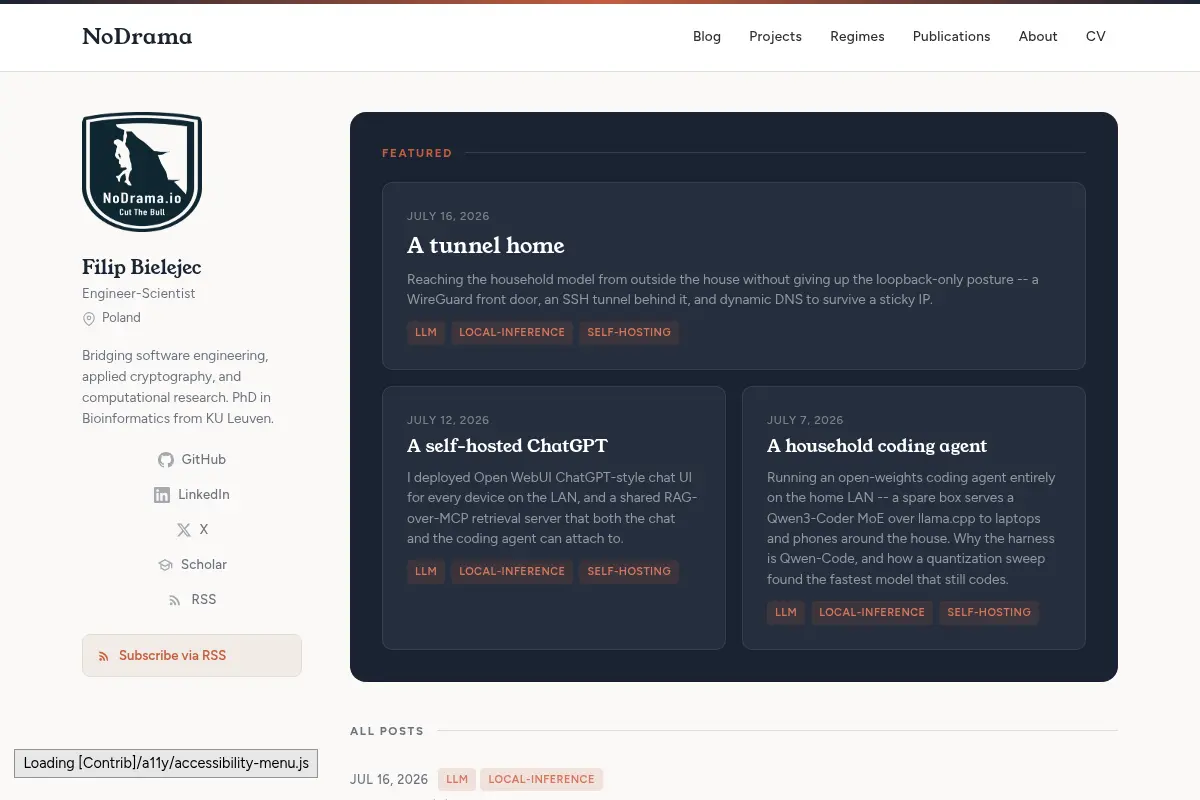Go to the Regimes page
Screen dimensions: 1200x800
click(857, 36)
